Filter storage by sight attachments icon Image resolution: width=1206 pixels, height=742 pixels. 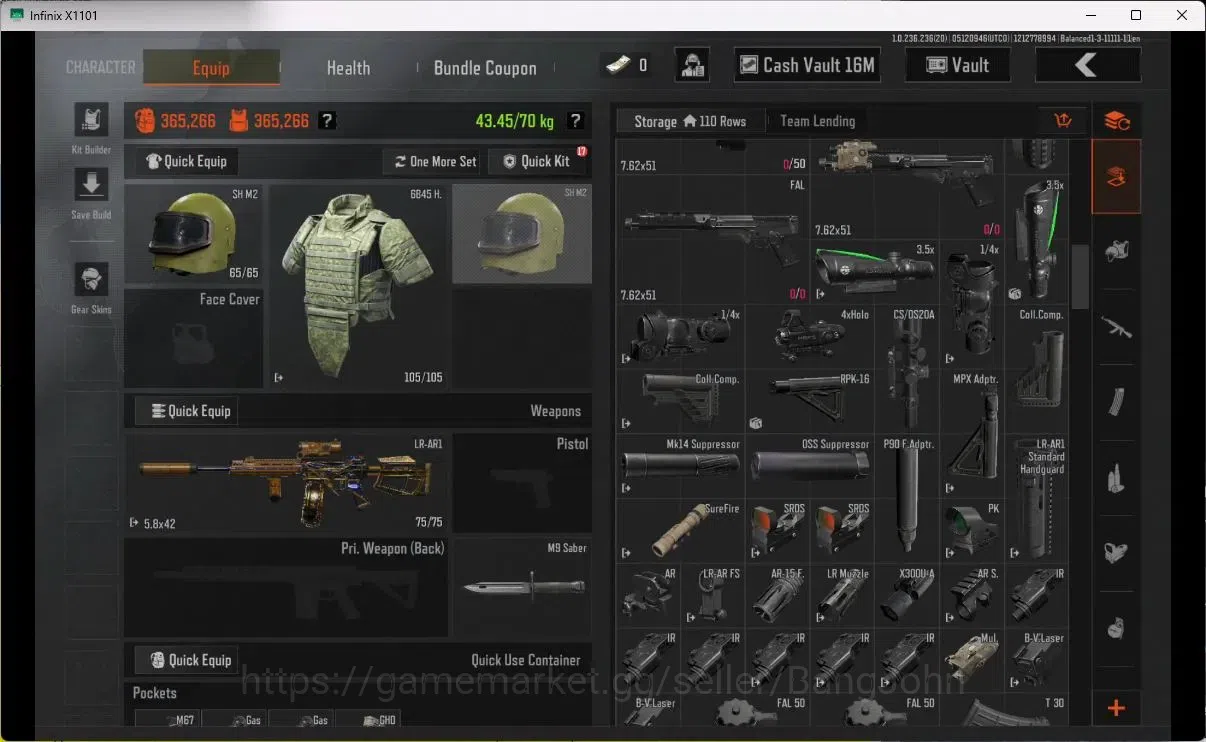pos(1116,552)
